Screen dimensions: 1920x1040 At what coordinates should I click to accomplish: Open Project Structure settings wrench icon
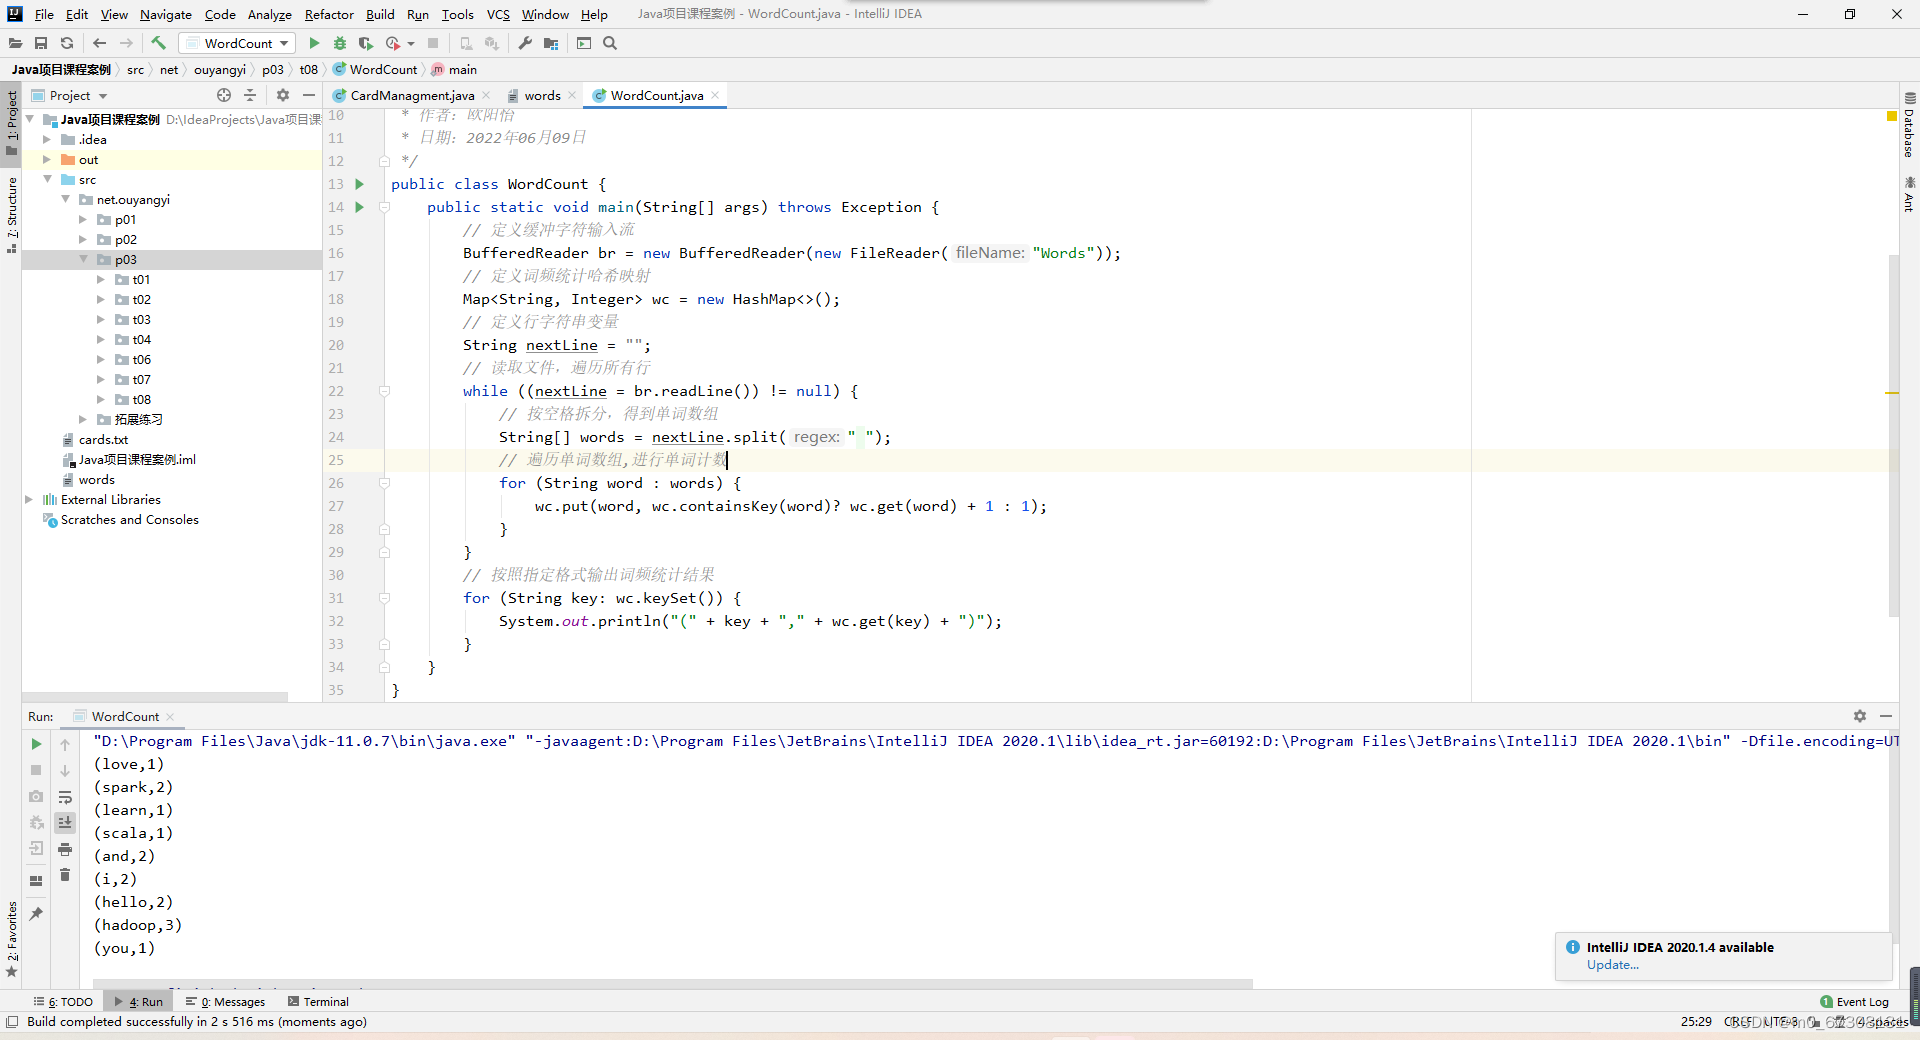pos(525,43)
